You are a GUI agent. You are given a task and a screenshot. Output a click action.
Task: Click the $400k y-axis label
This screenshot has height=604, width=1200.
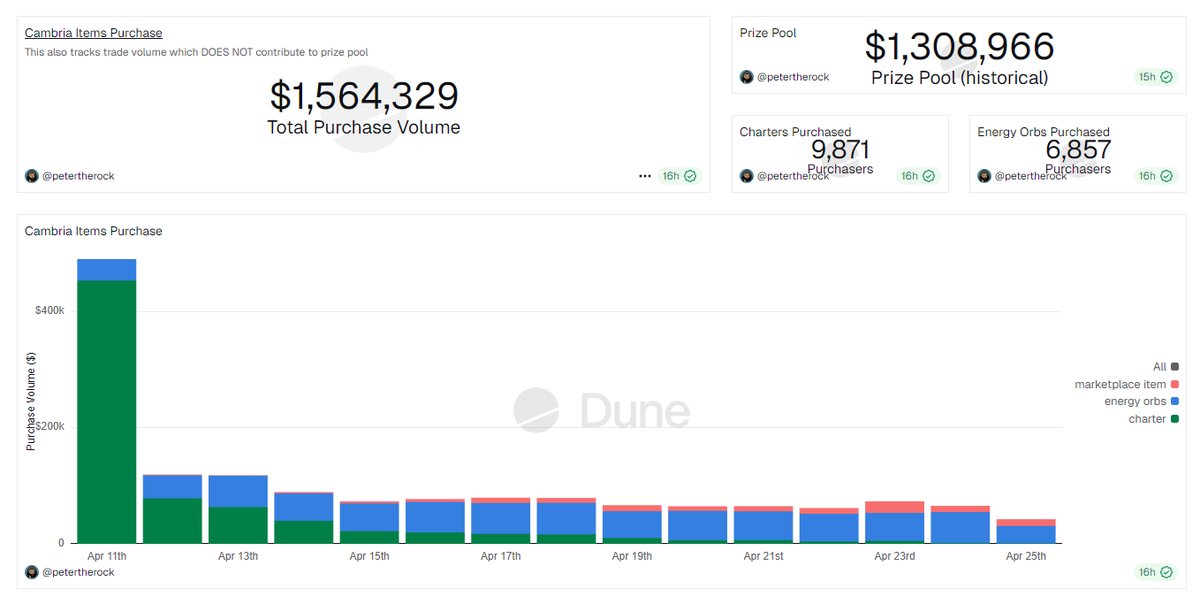pos(48,311)
